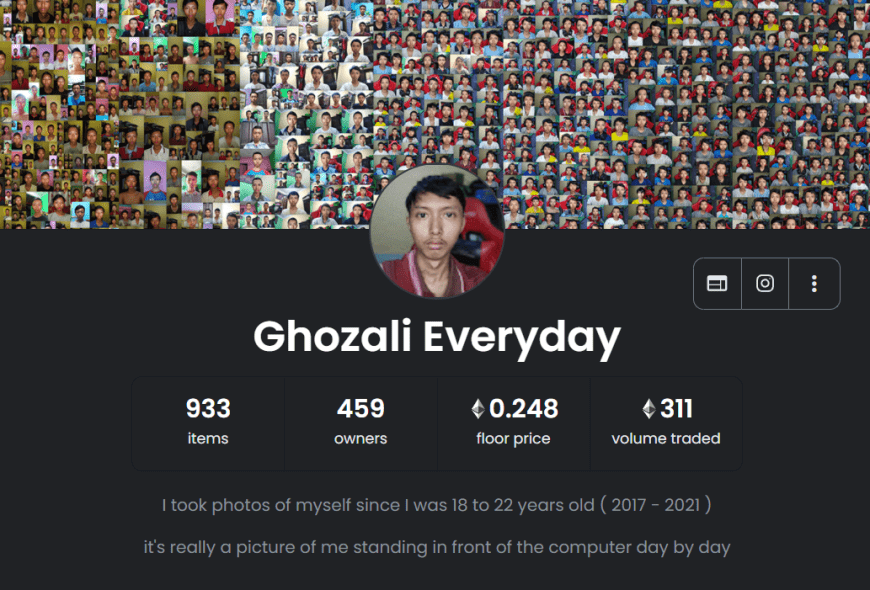Open the Instagram profile icon
Viewport: 870px width, 590px height.
tap(765, 284)
